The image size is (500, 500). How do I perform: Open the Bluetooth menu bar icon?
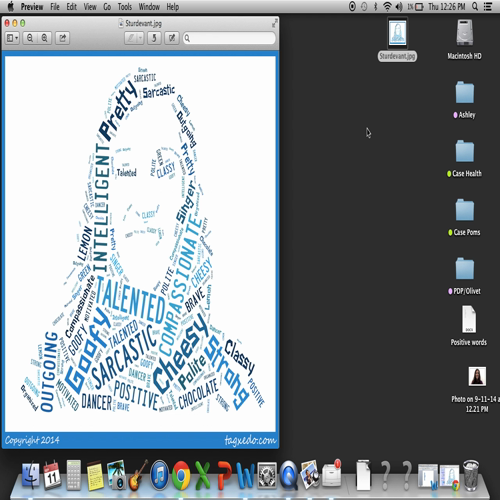pos(375,6)
